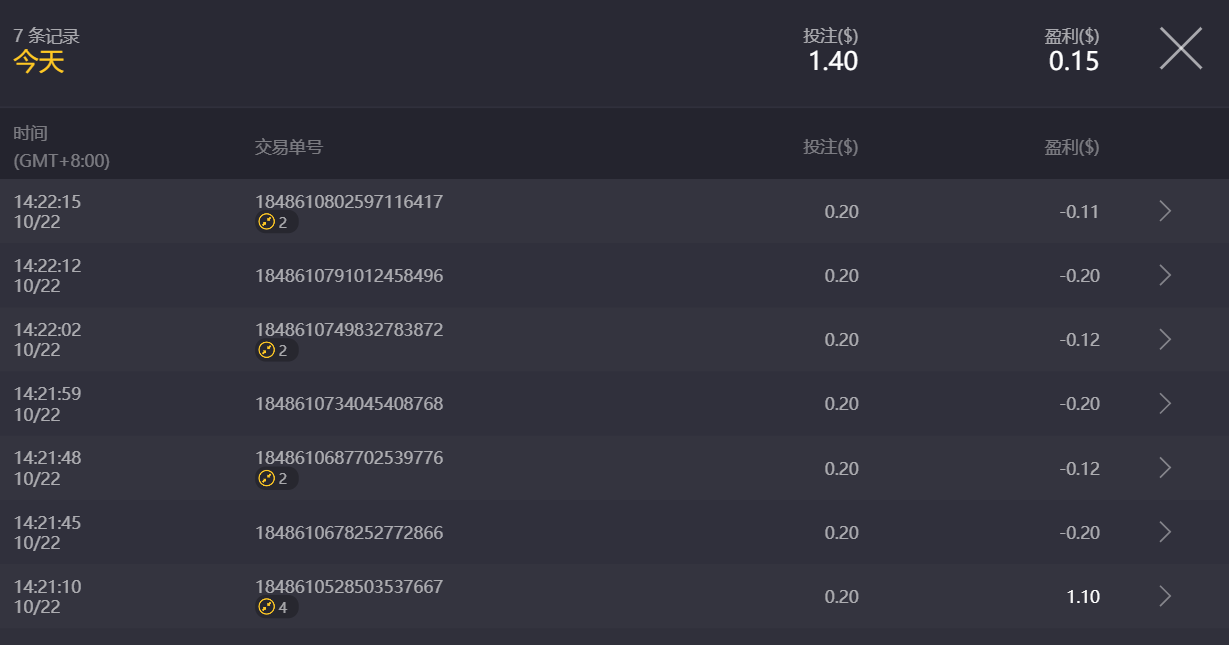Expand details arrow for the 14:21:45 record
The width and height of the screenshot is (1229, 645).
pos(1164,532)
